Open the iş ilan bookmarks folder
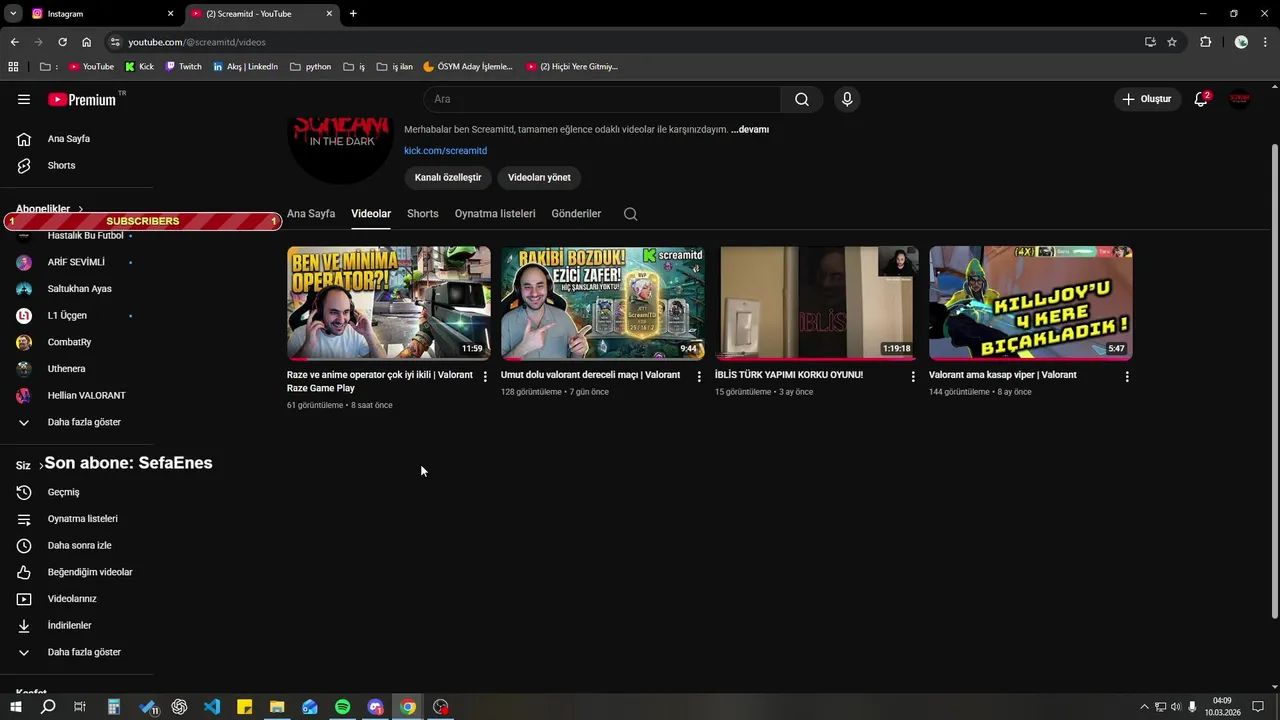The height and width of the screenshot is (720, 1280). (x=394, y=67)
